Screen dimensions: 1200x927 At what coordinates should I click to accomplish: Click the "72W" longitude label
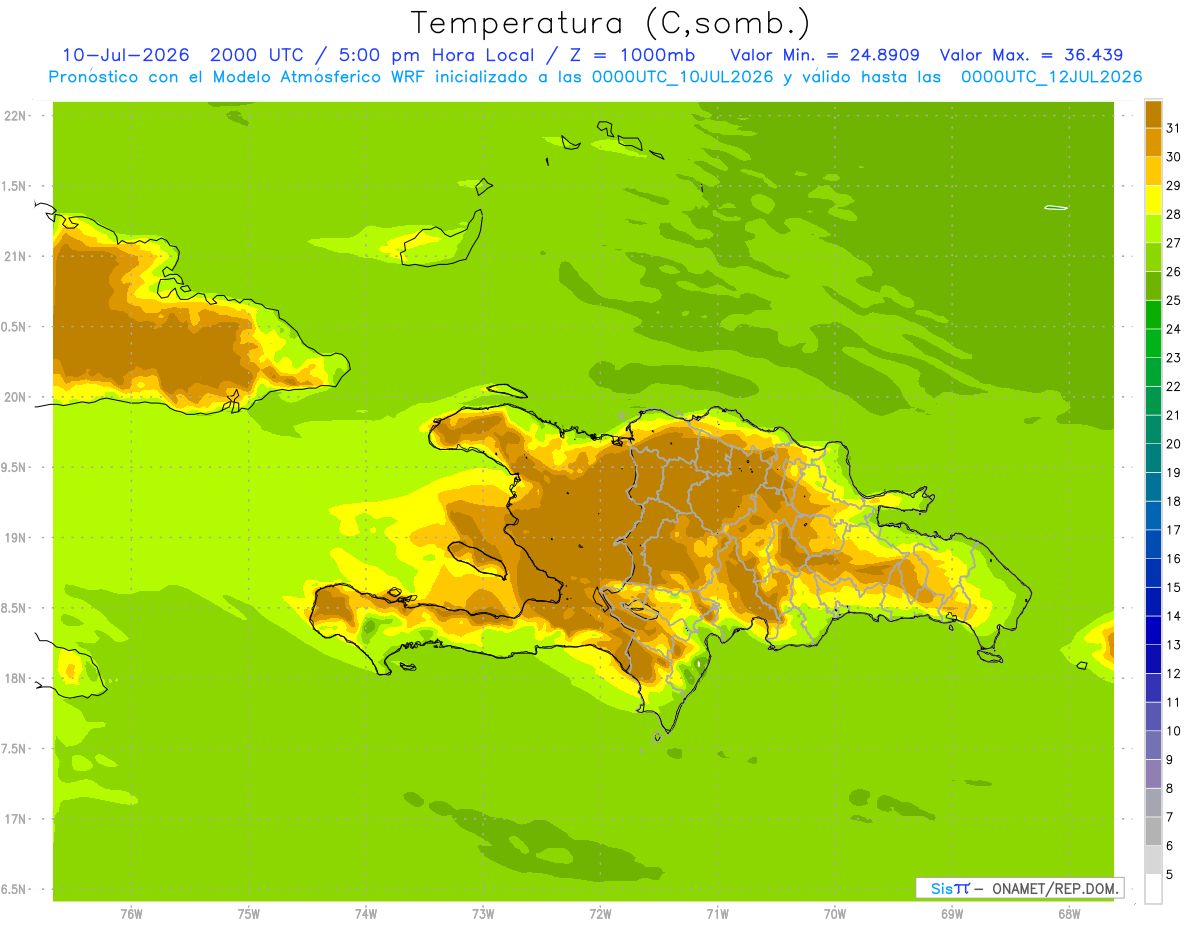click(600, 914)
